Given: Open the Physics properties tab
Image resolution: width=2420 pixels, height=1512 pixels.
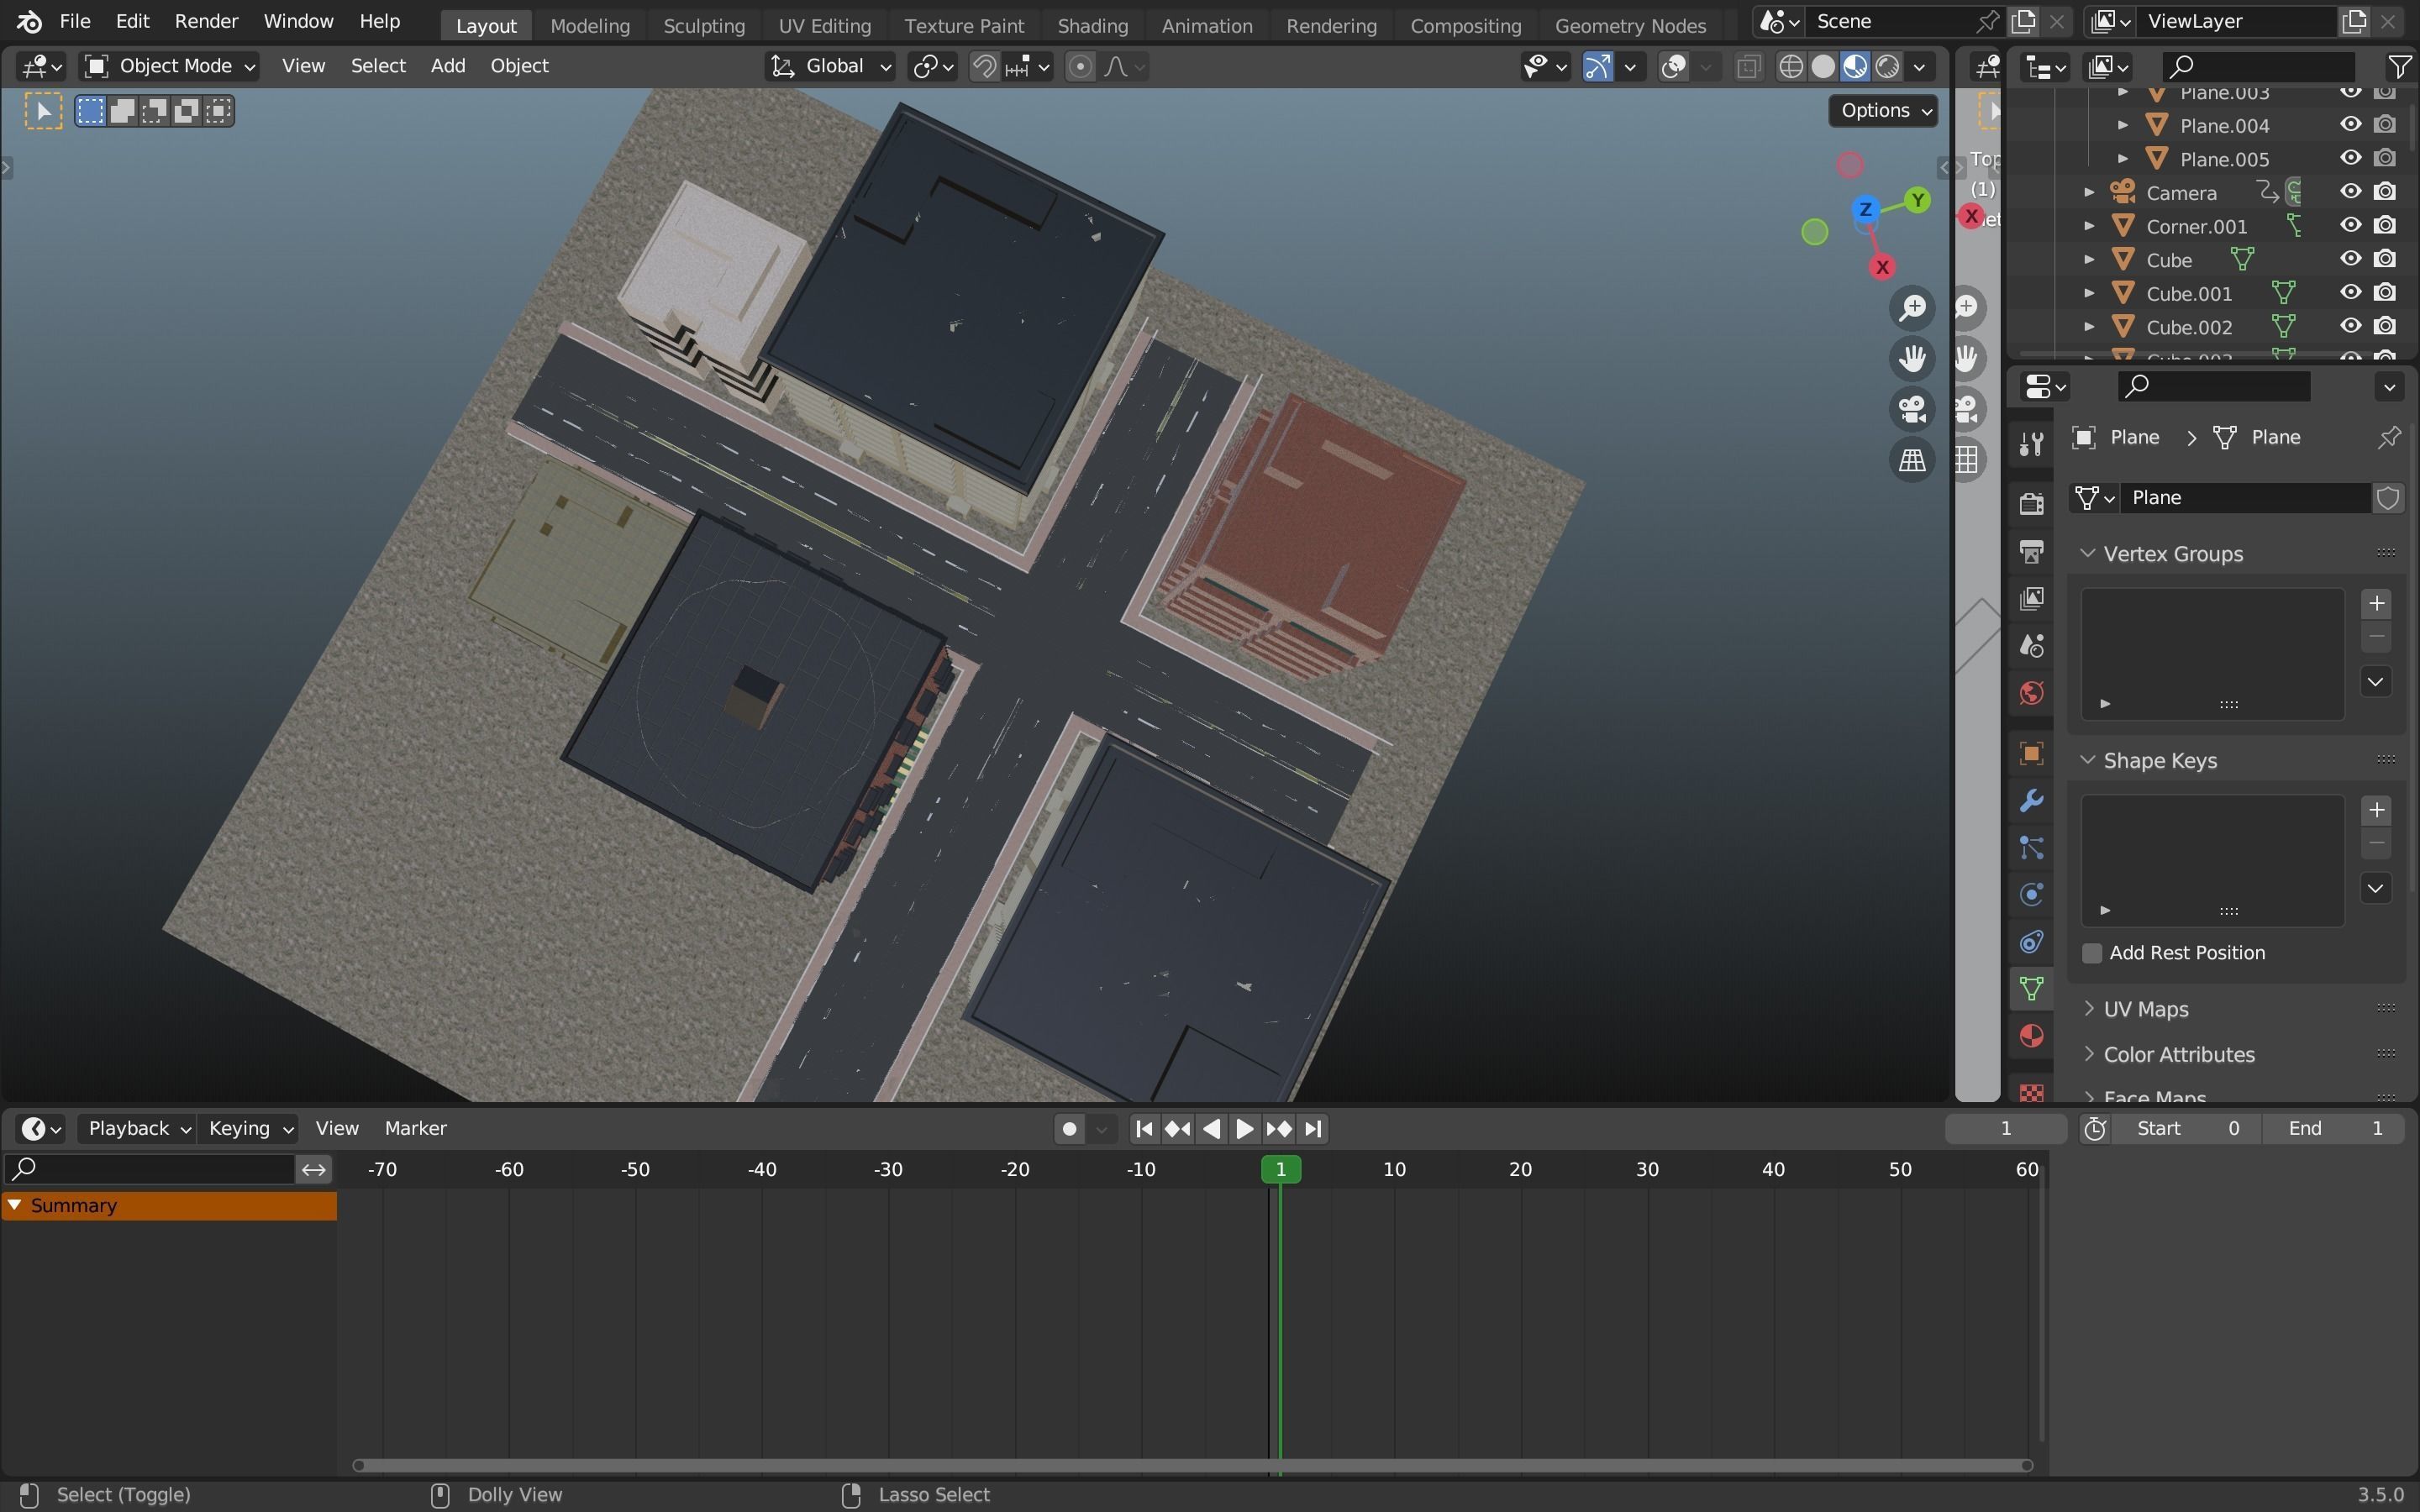Looking at the screenshot, I should pos(2031,894).
